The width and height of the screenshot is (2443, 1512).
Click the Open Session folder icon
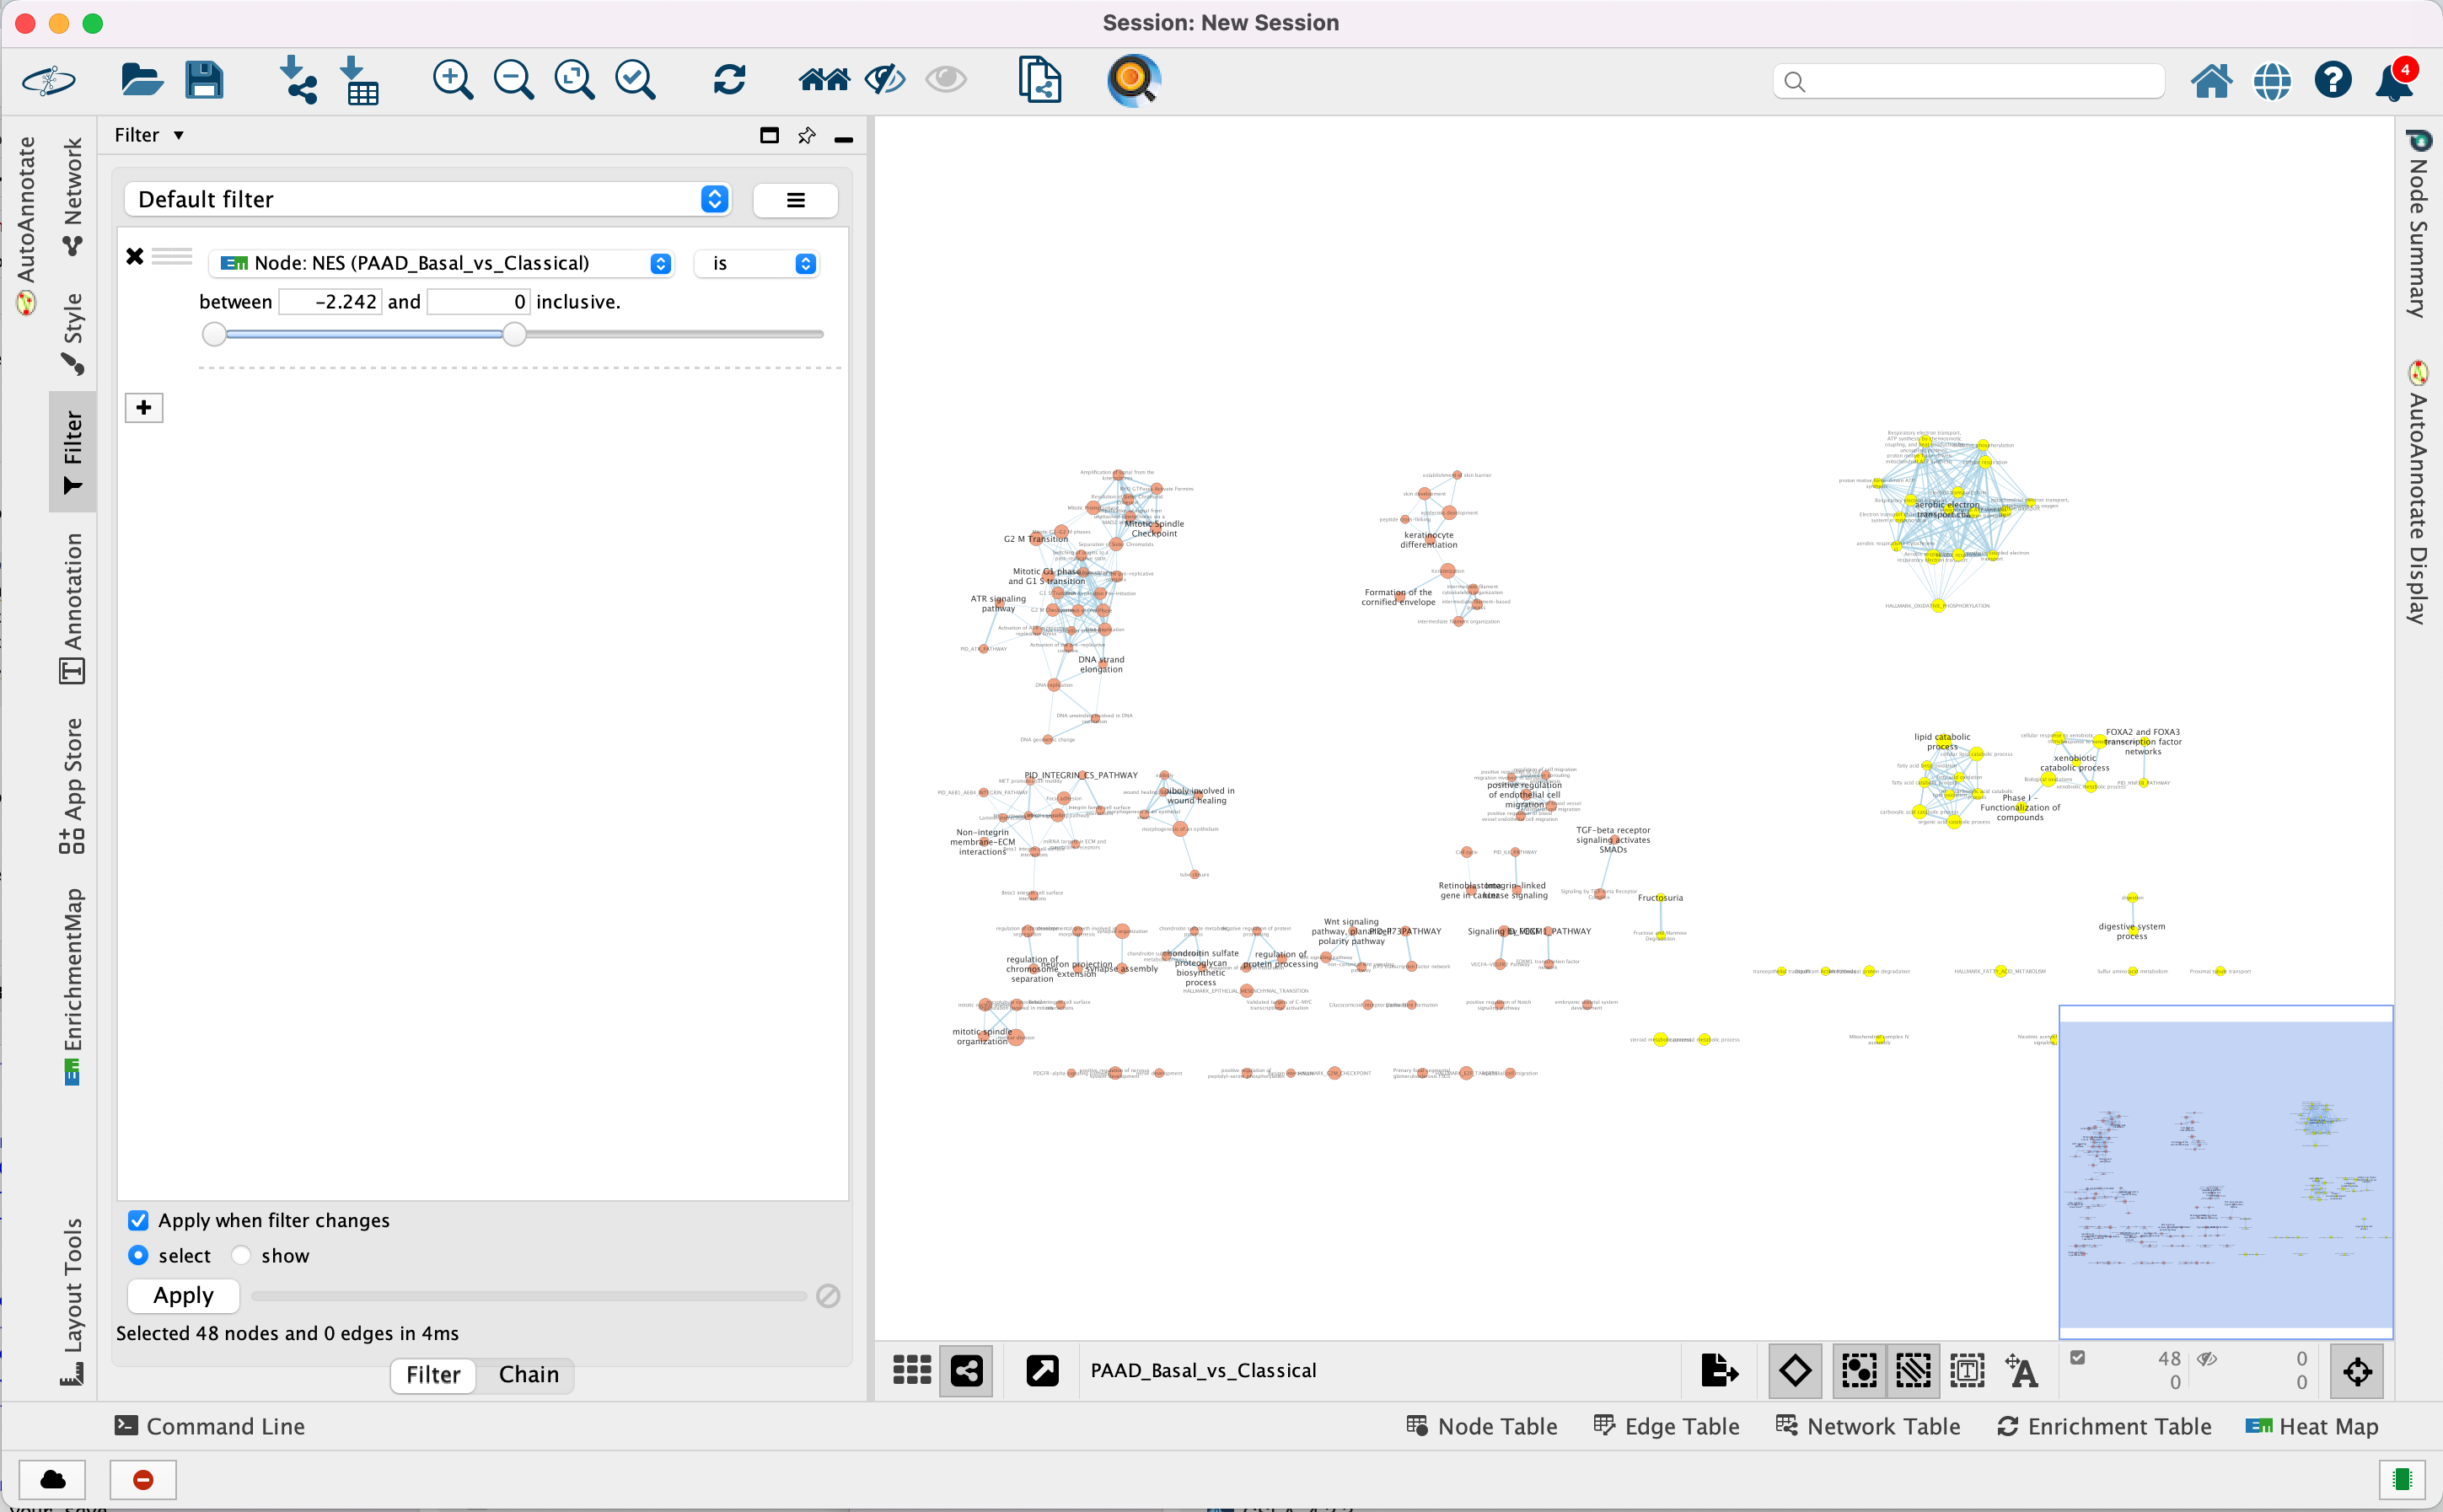[141, 79]
